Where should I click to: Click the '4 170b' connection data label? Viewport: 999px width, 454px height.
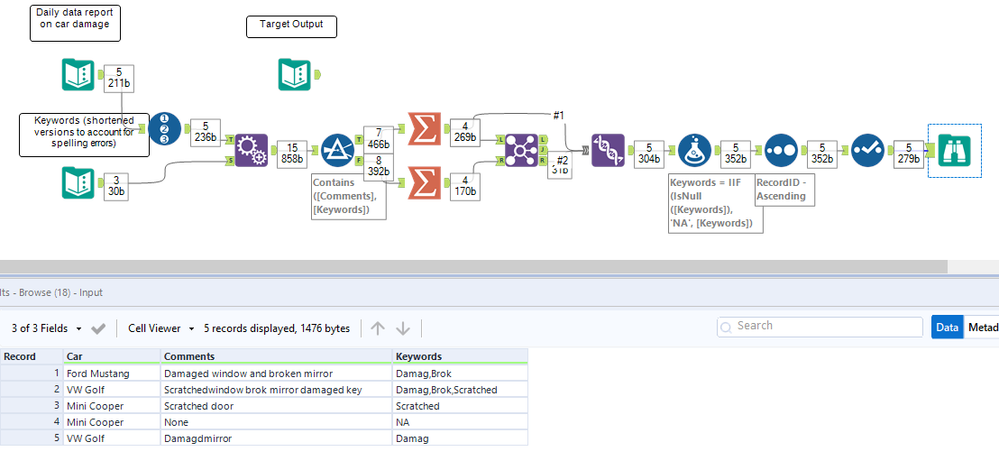pyautogui.click(x=466, y=186)
